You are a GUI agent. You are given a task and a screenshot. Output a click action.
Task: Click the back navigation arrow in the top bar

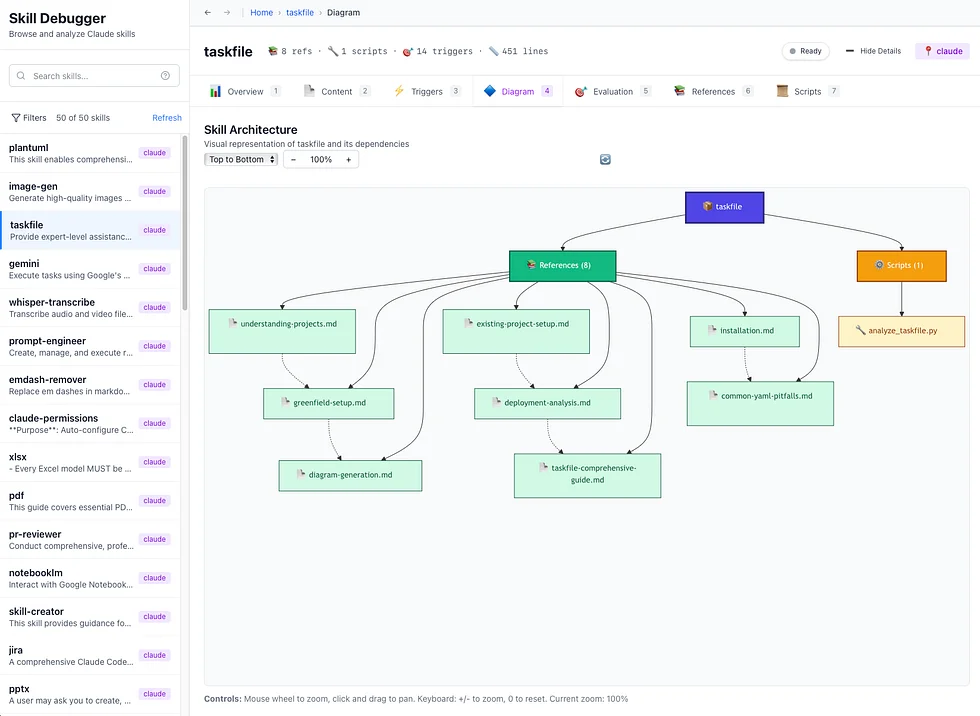point(208,12)
